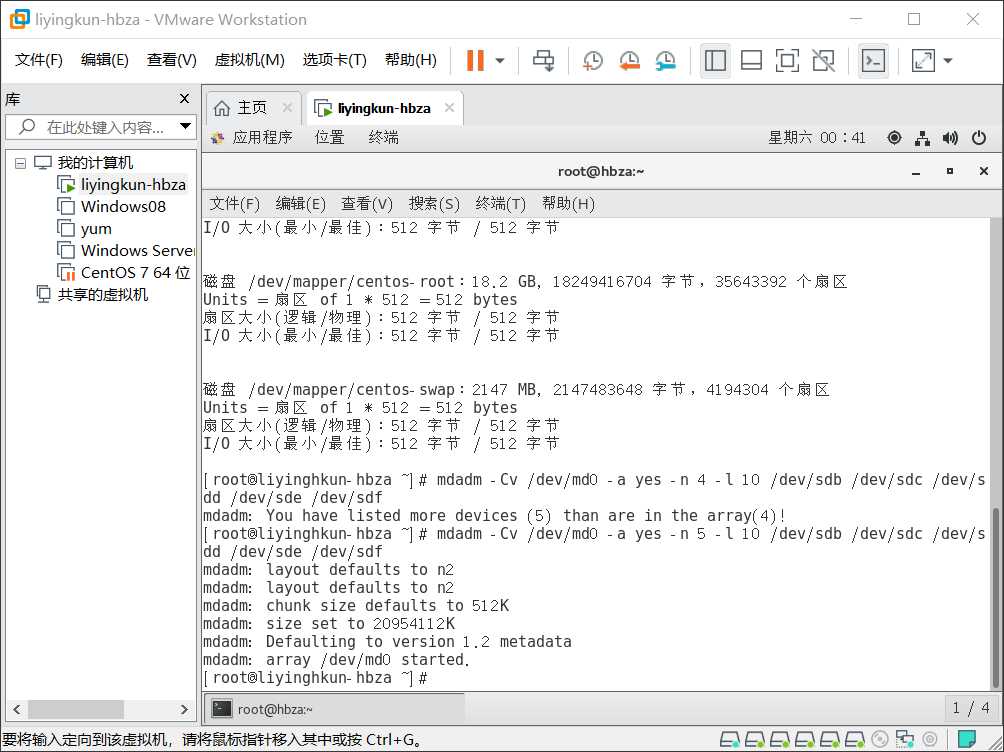This screenshot has height=752, width=1004.
Task: Open the guest top-bar 终端 menu
Action: coord(384,137)
